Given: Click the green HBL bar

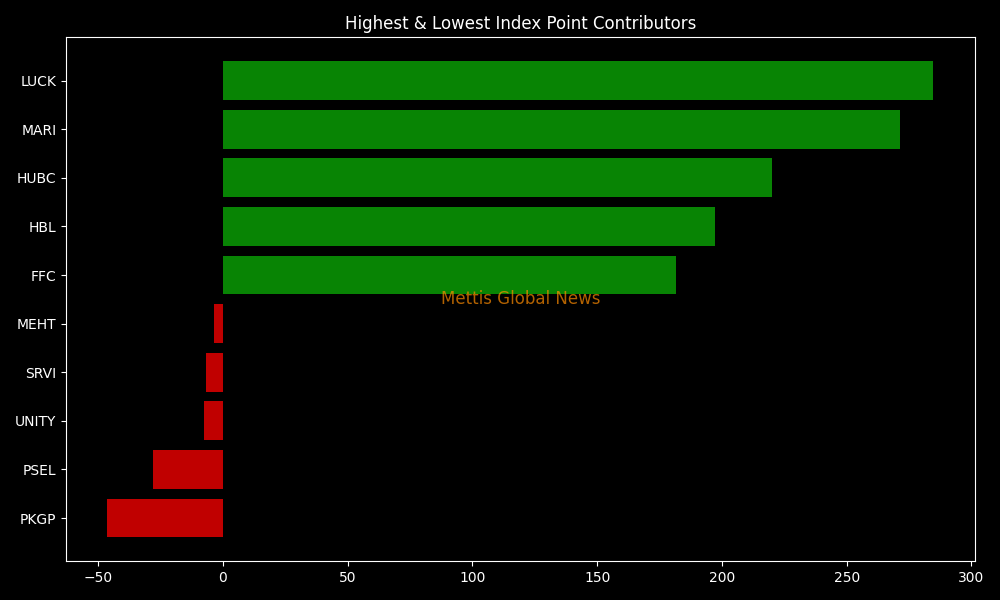Looking at the screenshot, I should pyautogui.click(x=469, y=226).
